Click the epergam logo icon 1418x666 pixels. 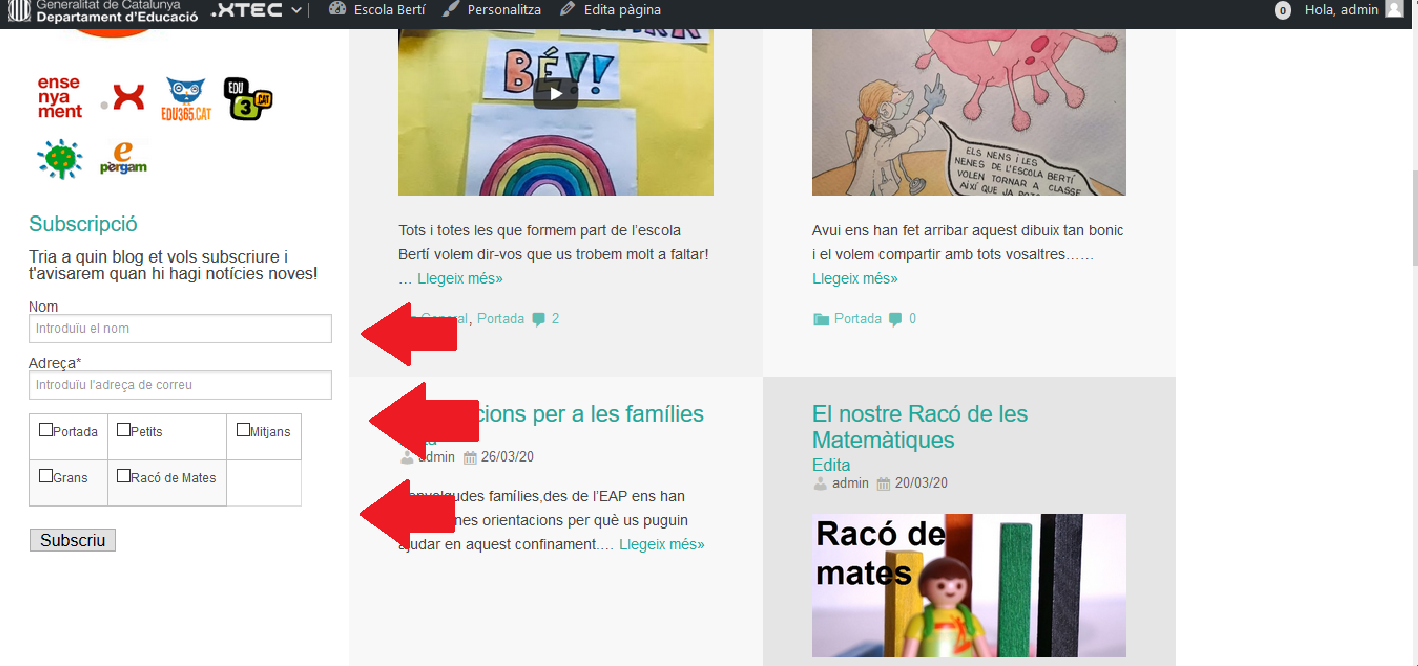123,158
